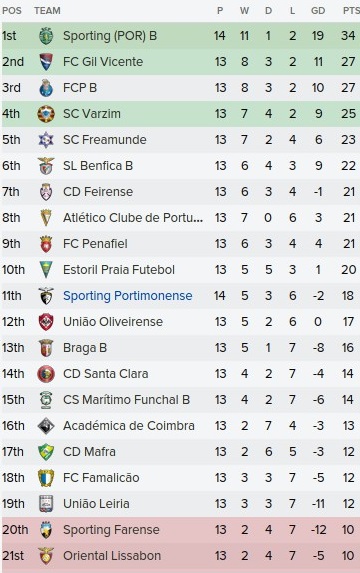Click the SL Benfica B eagle badge
360x573 pixels.
pyautogui.click(x=46, y=166)
